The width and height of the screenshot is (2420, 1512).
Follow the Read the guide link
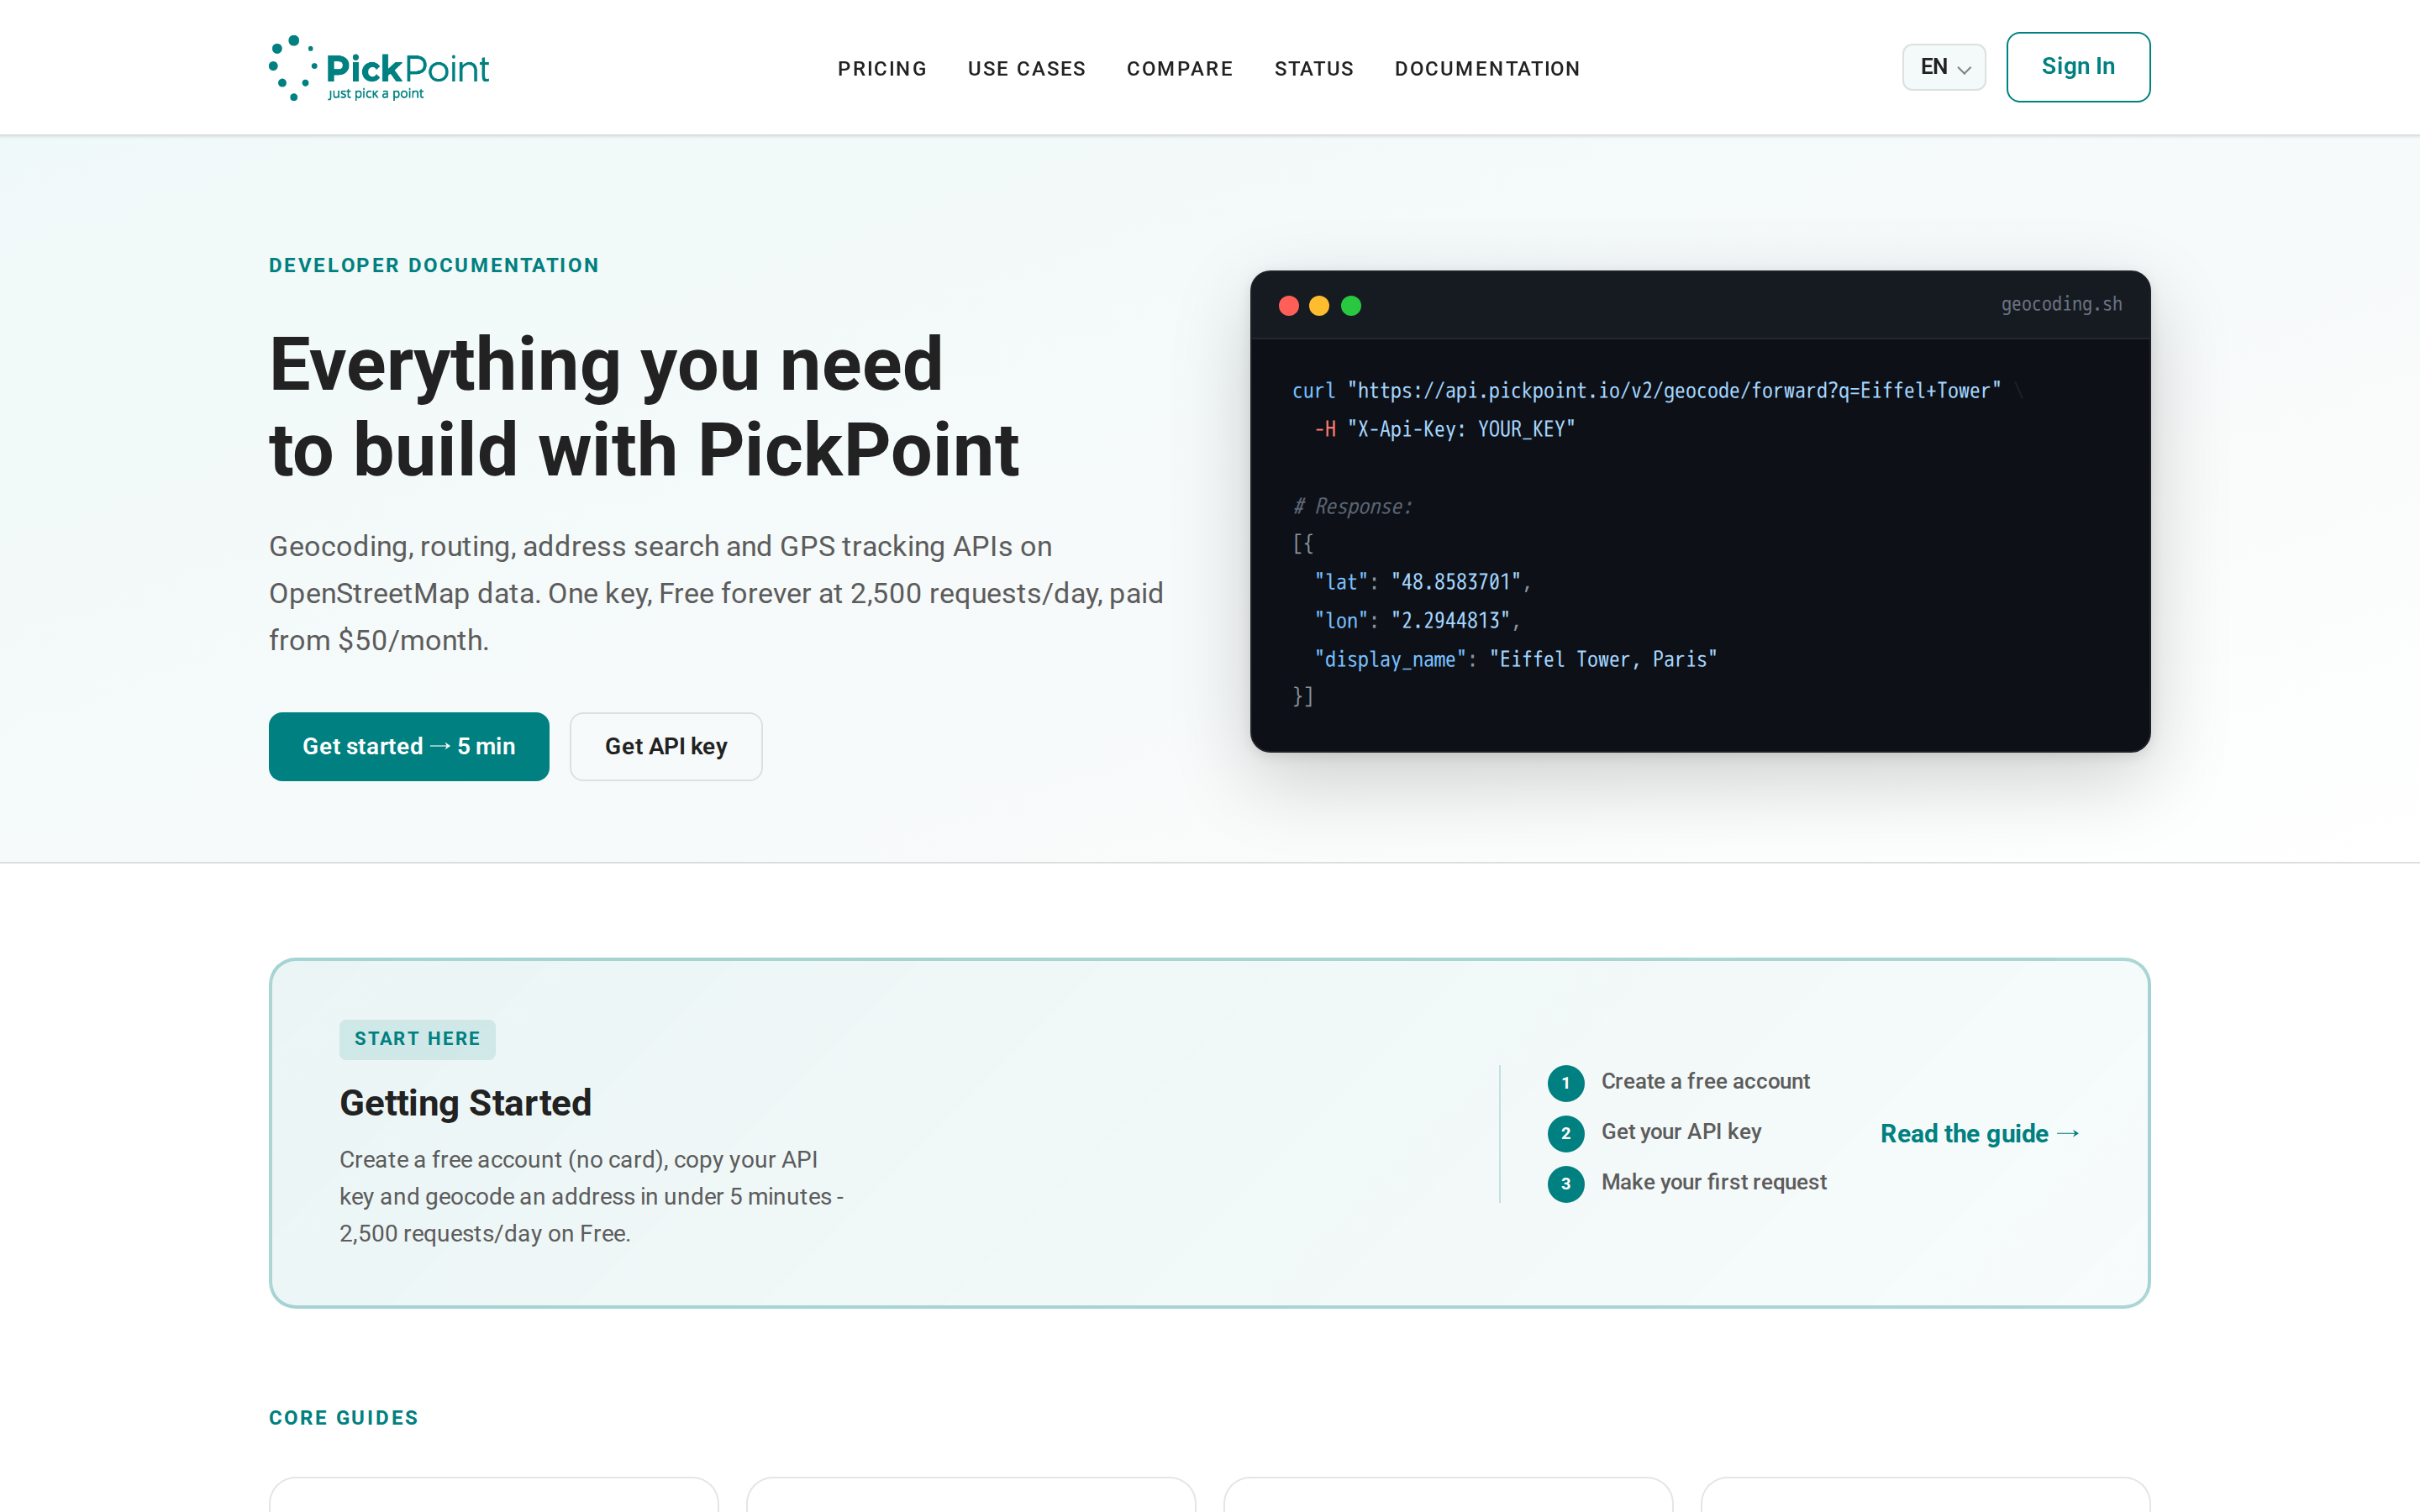pos(1980,1133)
